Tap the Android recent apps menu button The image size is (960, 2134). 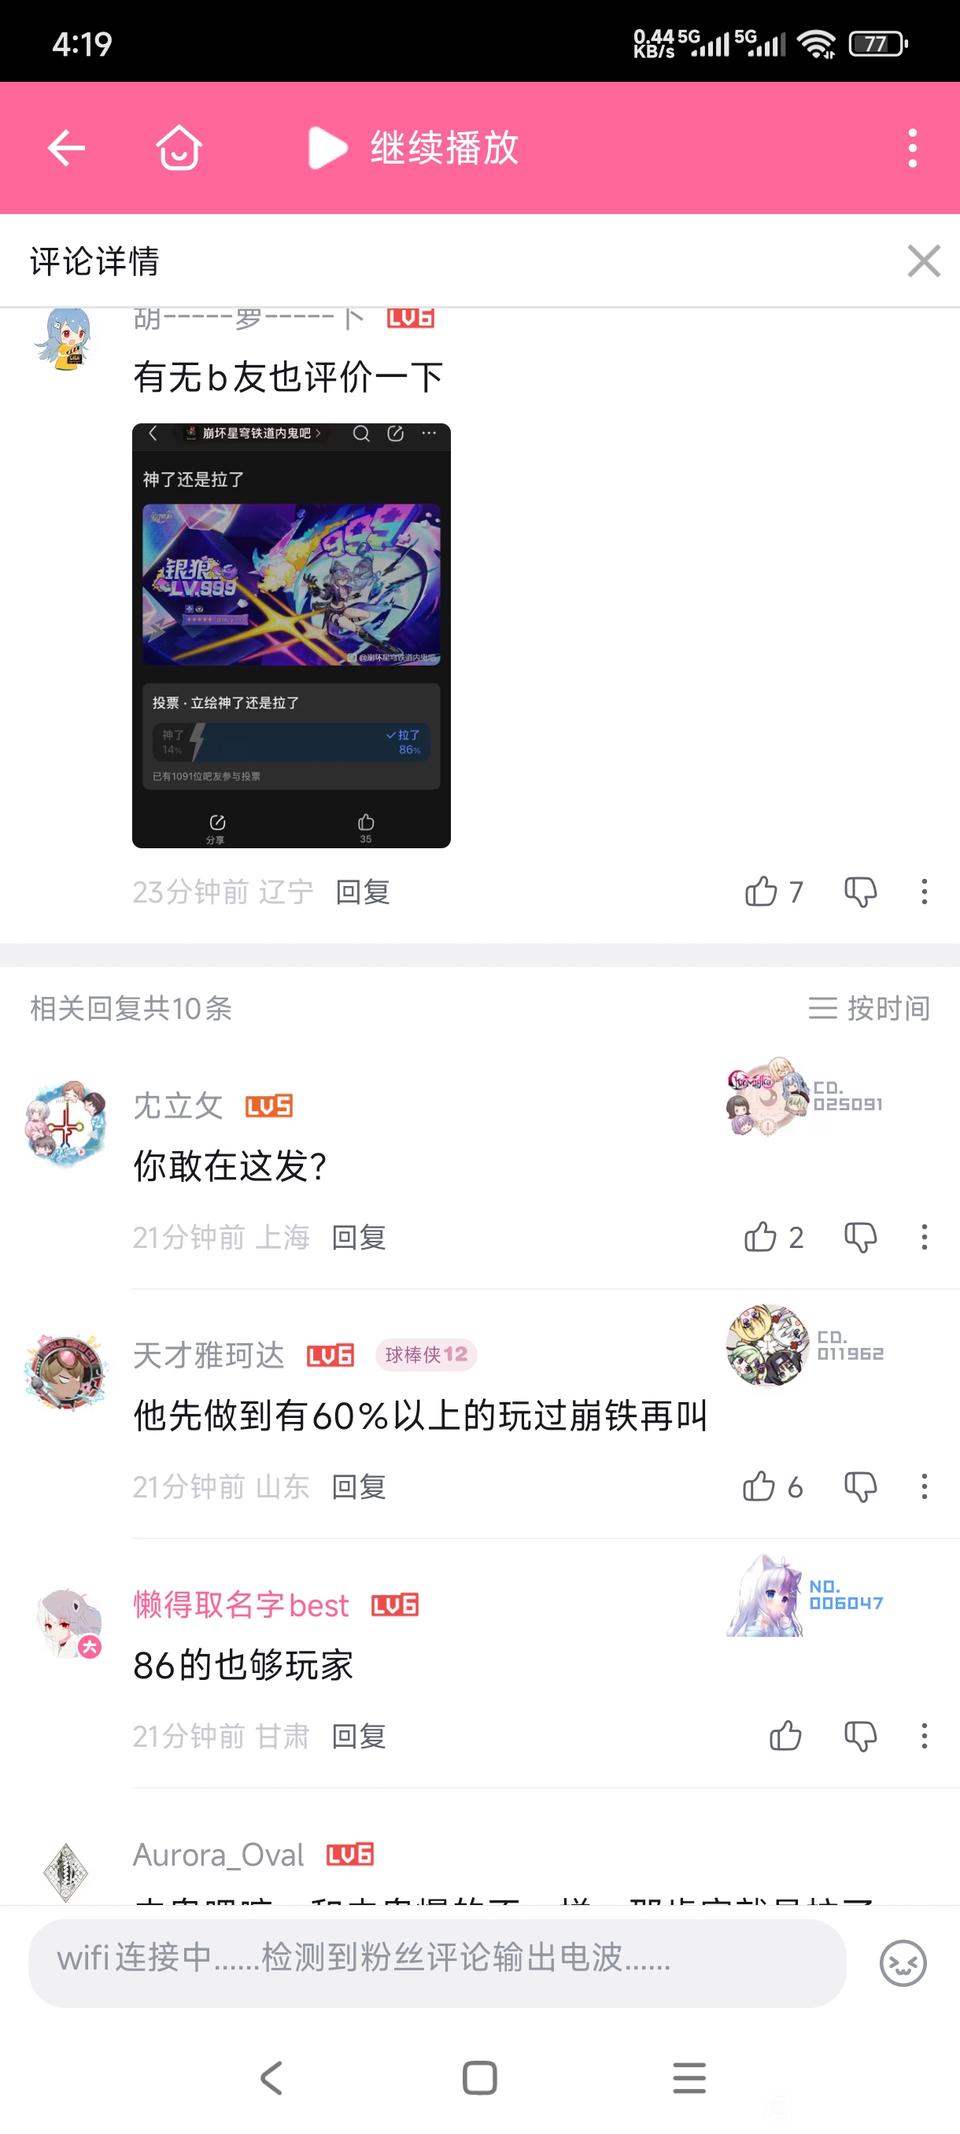tap(689, 2078)
